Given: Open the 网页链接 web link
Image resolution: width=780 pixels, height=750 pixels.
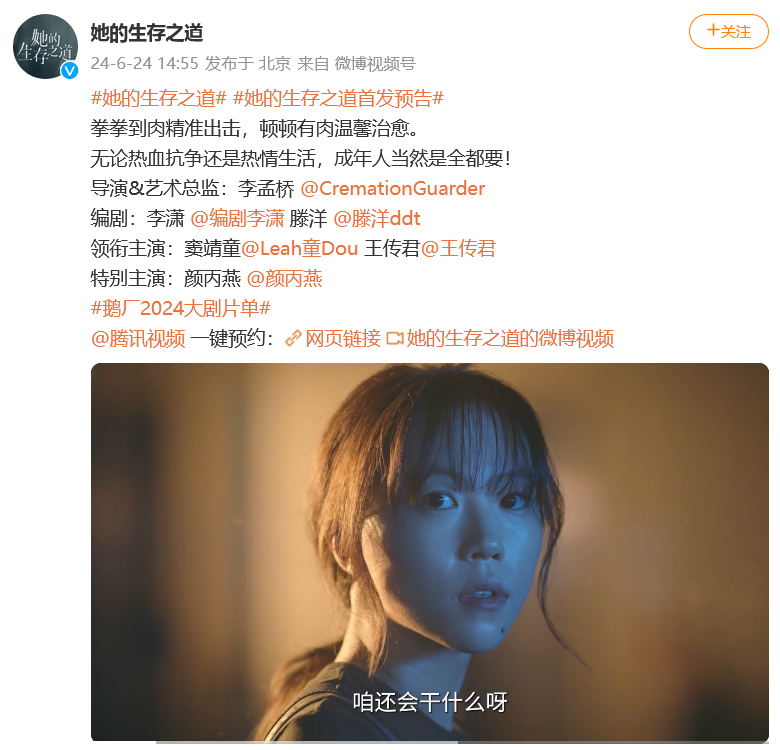Looking at the screenshot, I should (343, 339).
